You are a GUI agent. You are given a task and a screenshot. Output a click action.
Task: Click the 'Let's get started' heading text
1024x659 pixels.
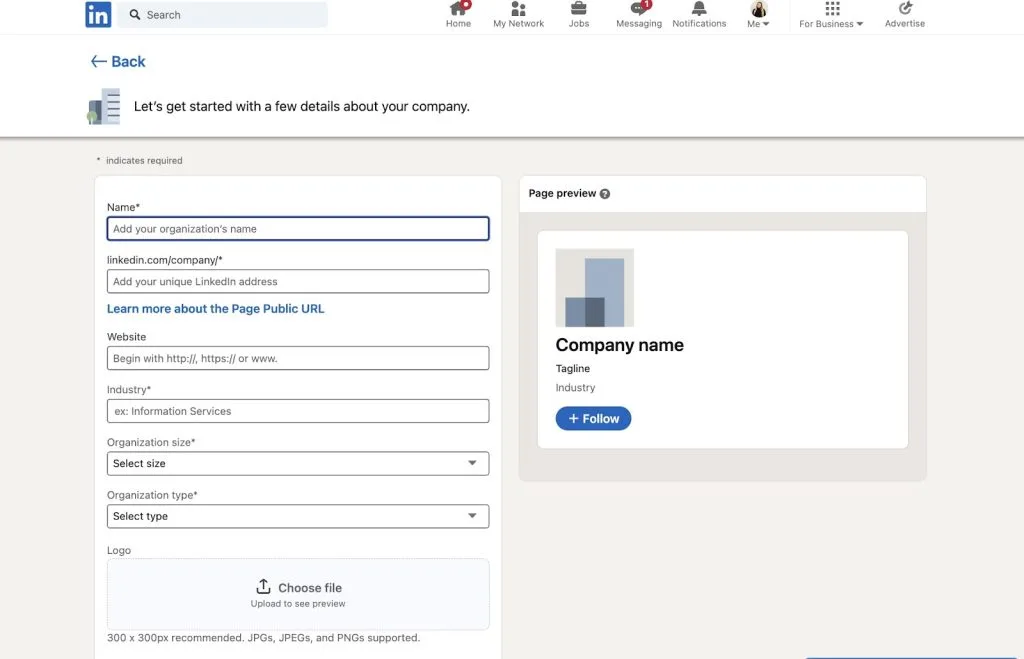click(302, 106)
